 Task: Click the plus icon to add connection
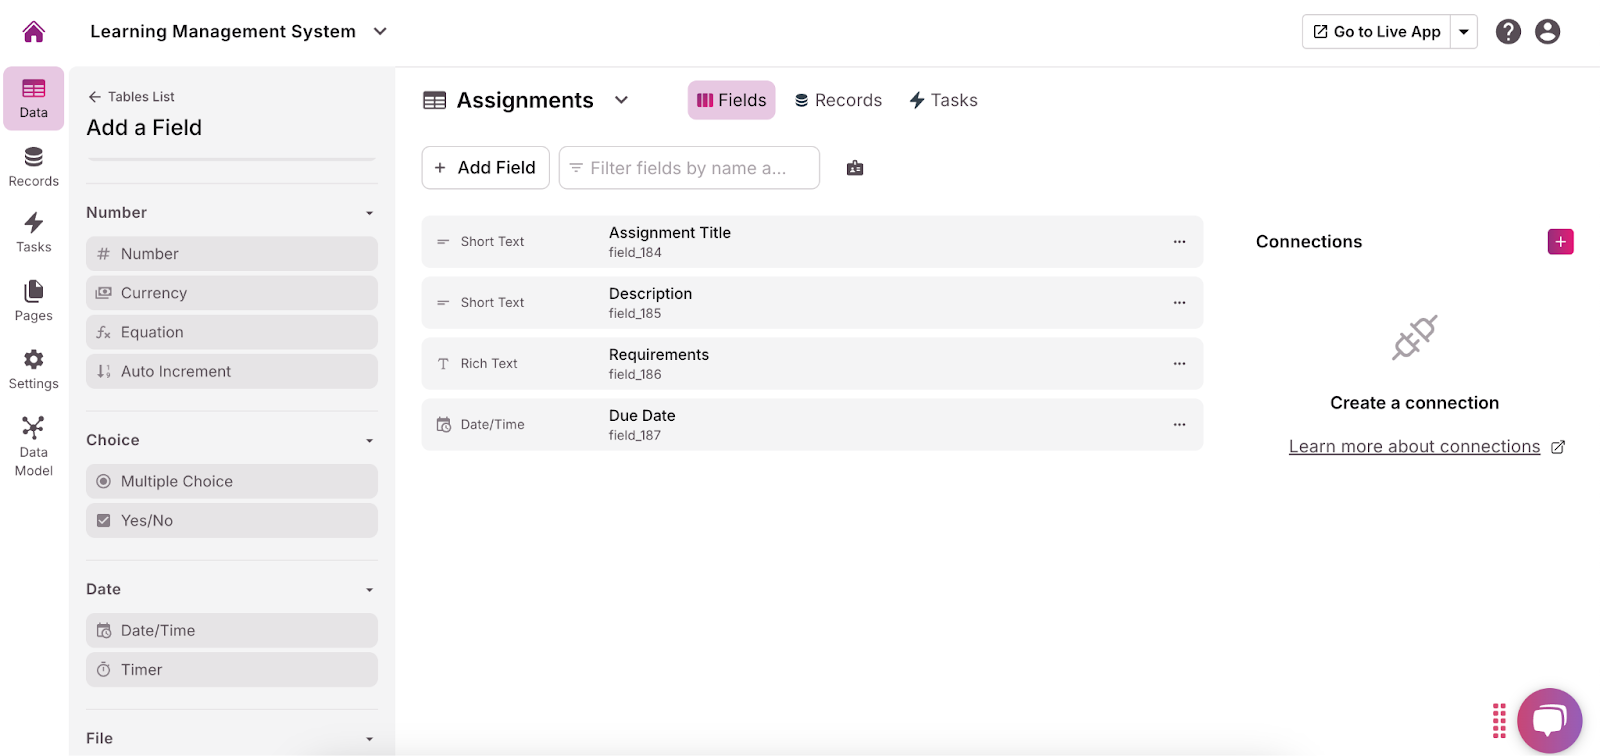[1560, 242]
